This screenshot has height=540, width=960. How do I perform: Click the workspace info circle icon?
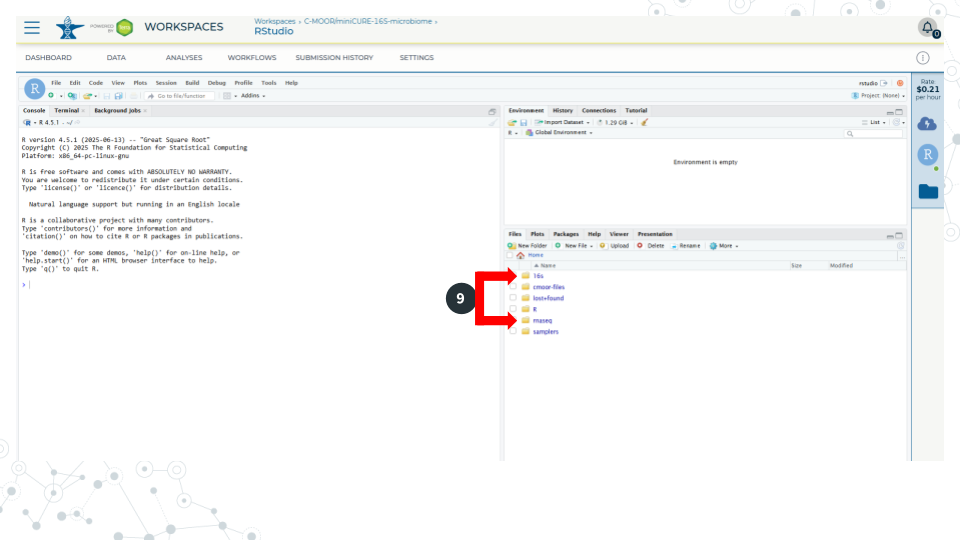coord(923,58)
